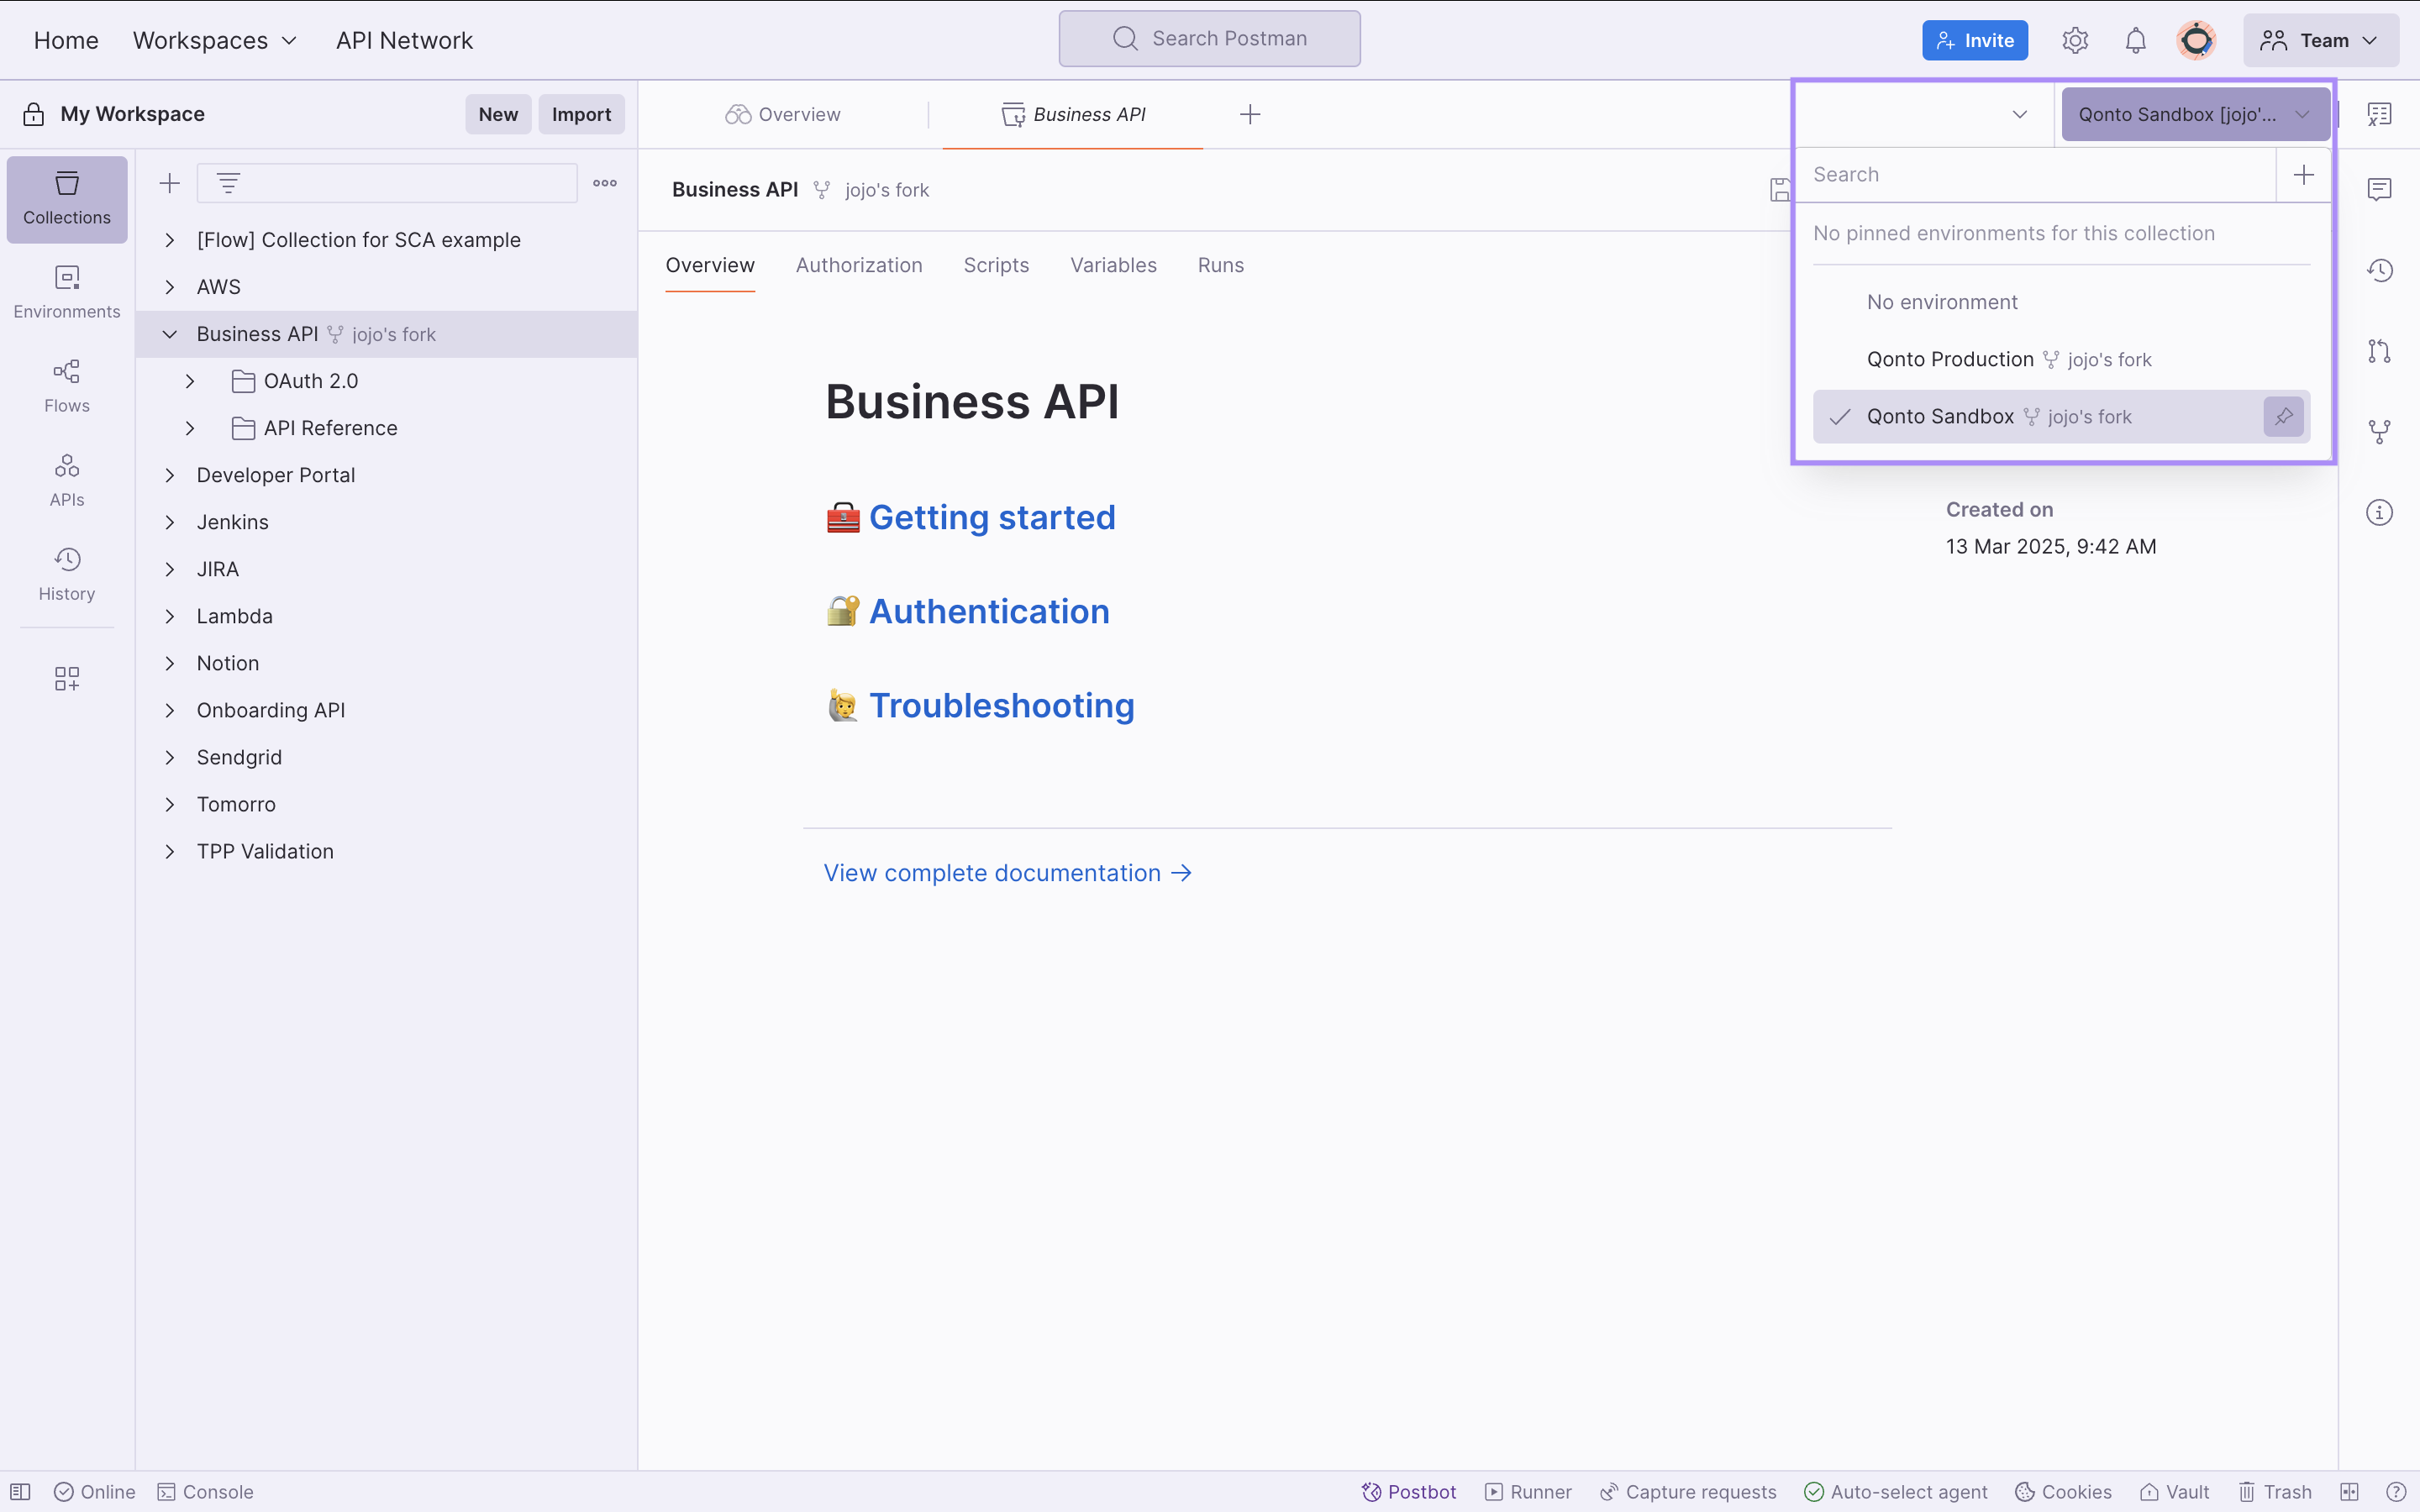The width and height of the screenshot is (2420, 1512).
Task: Open collection info icon in right sidebar
Action: pos(2380,513)
